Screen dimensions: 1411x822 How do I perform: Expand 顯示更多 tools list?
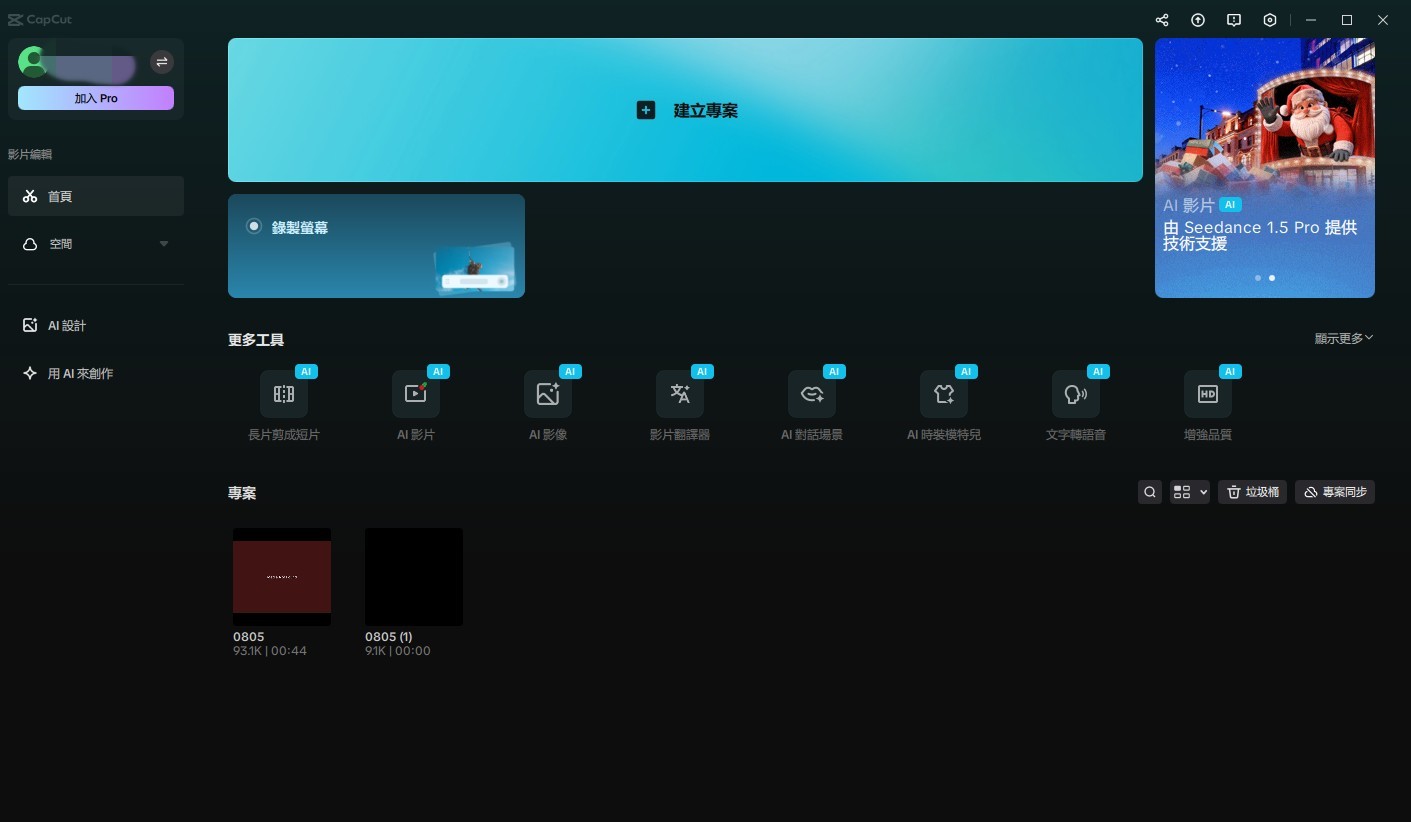(1344, 339)
